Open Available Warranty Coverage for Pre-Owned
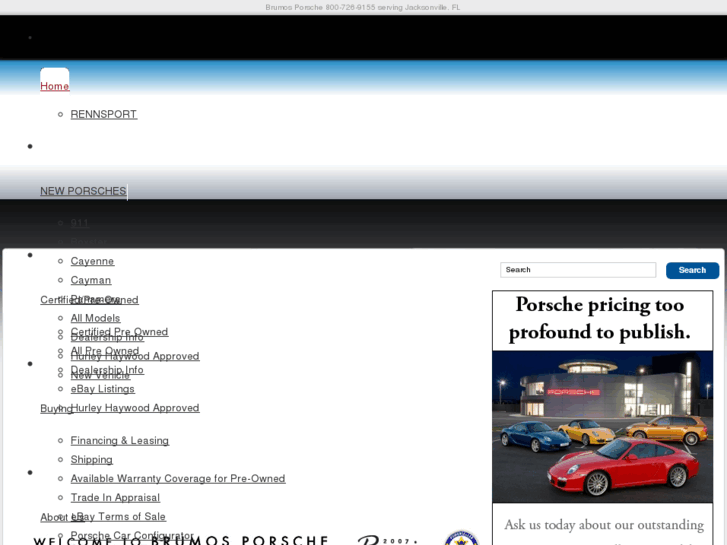 tap(178, 479)
